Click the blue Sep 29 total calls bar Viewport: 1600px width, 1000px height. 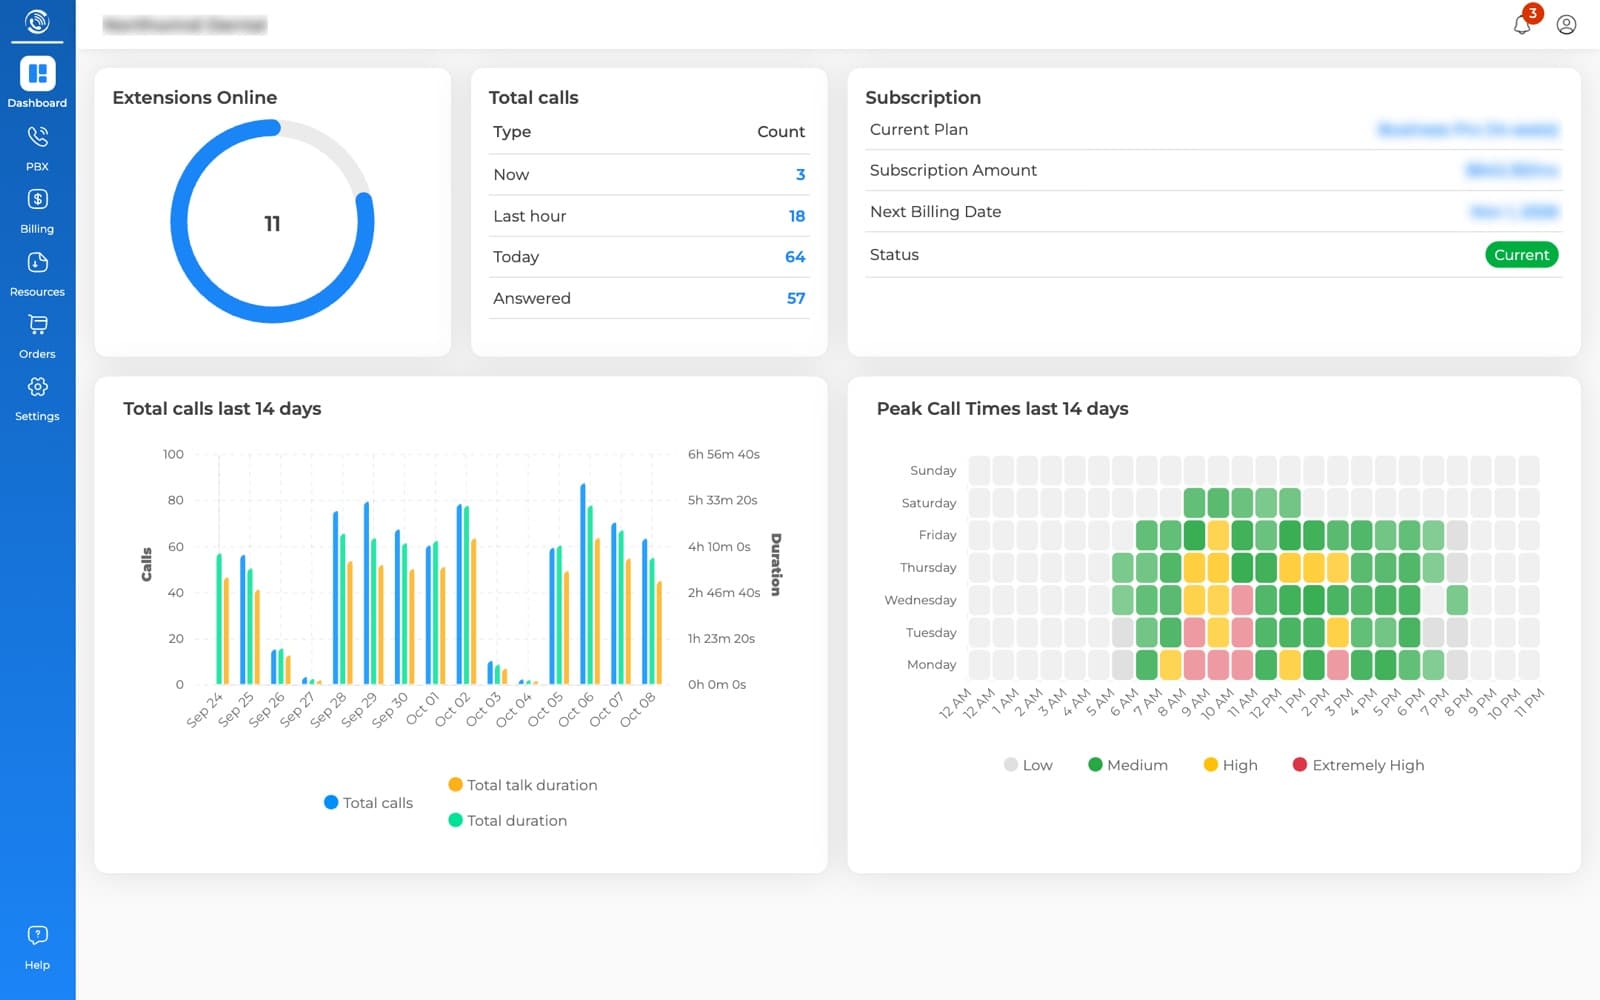pyautogui.click(x=366, y=593)
